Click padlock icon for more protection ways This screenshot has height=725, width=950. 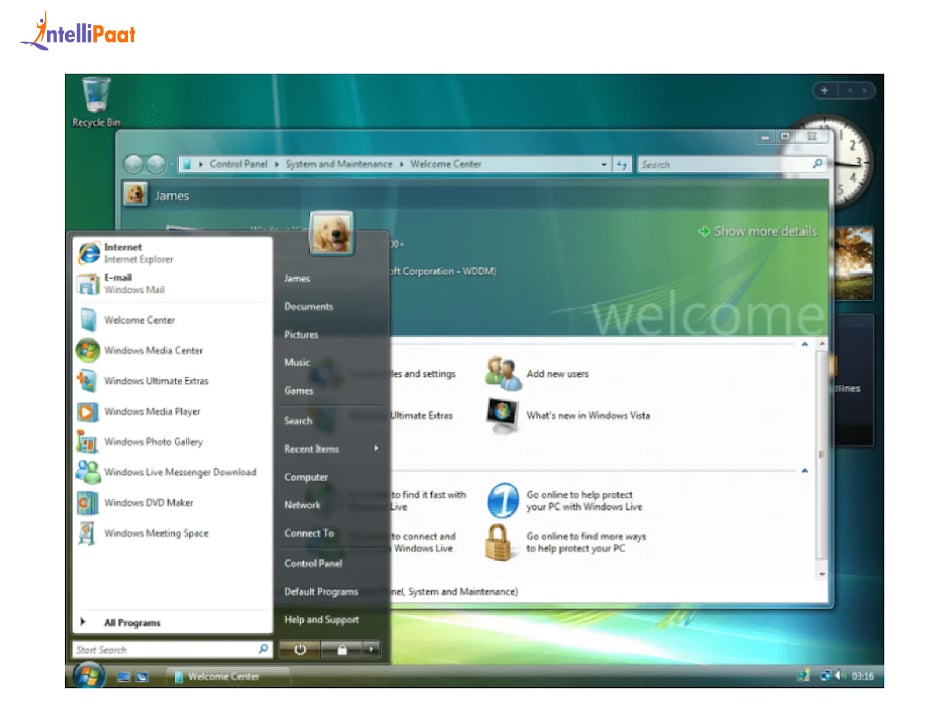[499, 542]
